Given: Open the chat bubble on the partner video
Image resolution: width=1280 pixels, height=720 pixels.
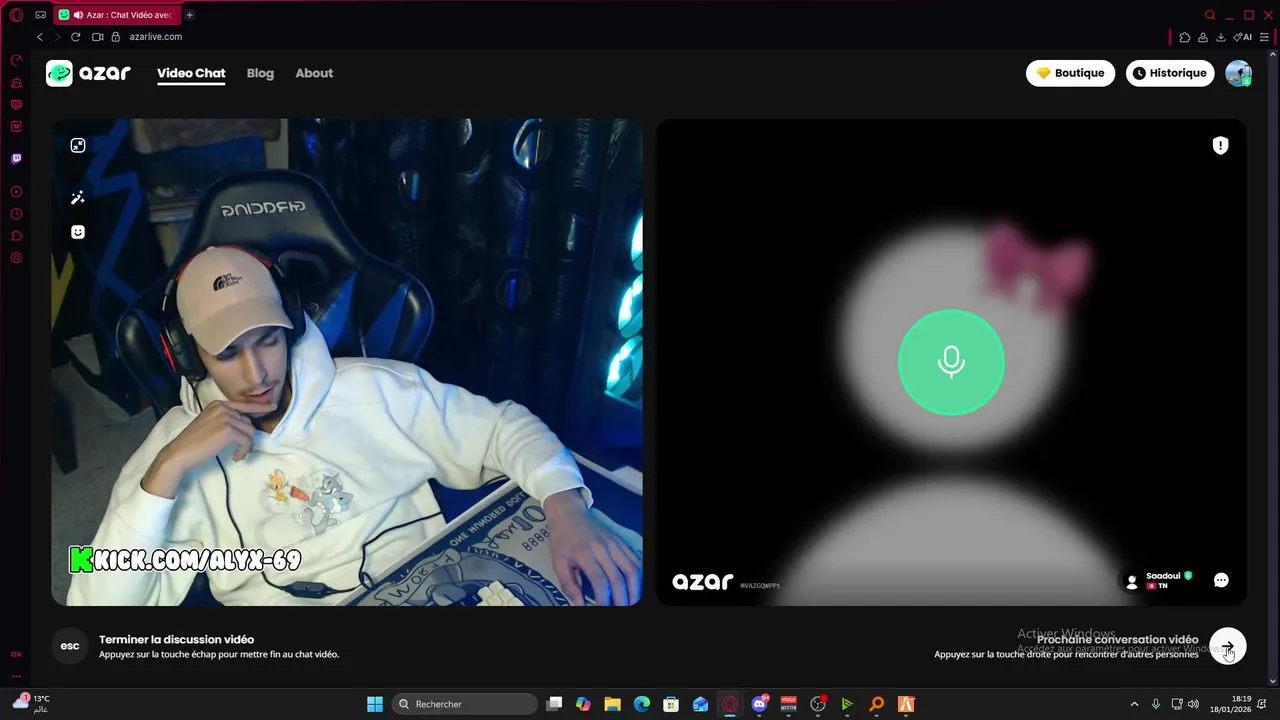Looking at the screenshot, I should click(1221, 580).
